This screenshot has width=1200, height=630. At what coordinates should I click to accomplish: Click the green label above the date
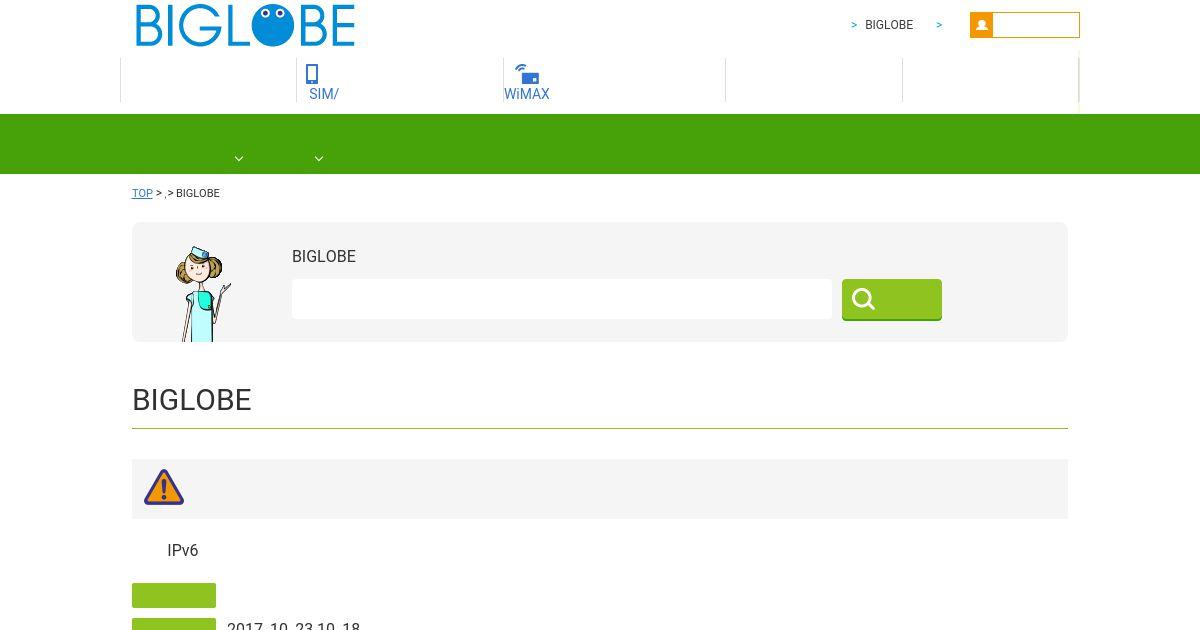(x=174, y=595)
